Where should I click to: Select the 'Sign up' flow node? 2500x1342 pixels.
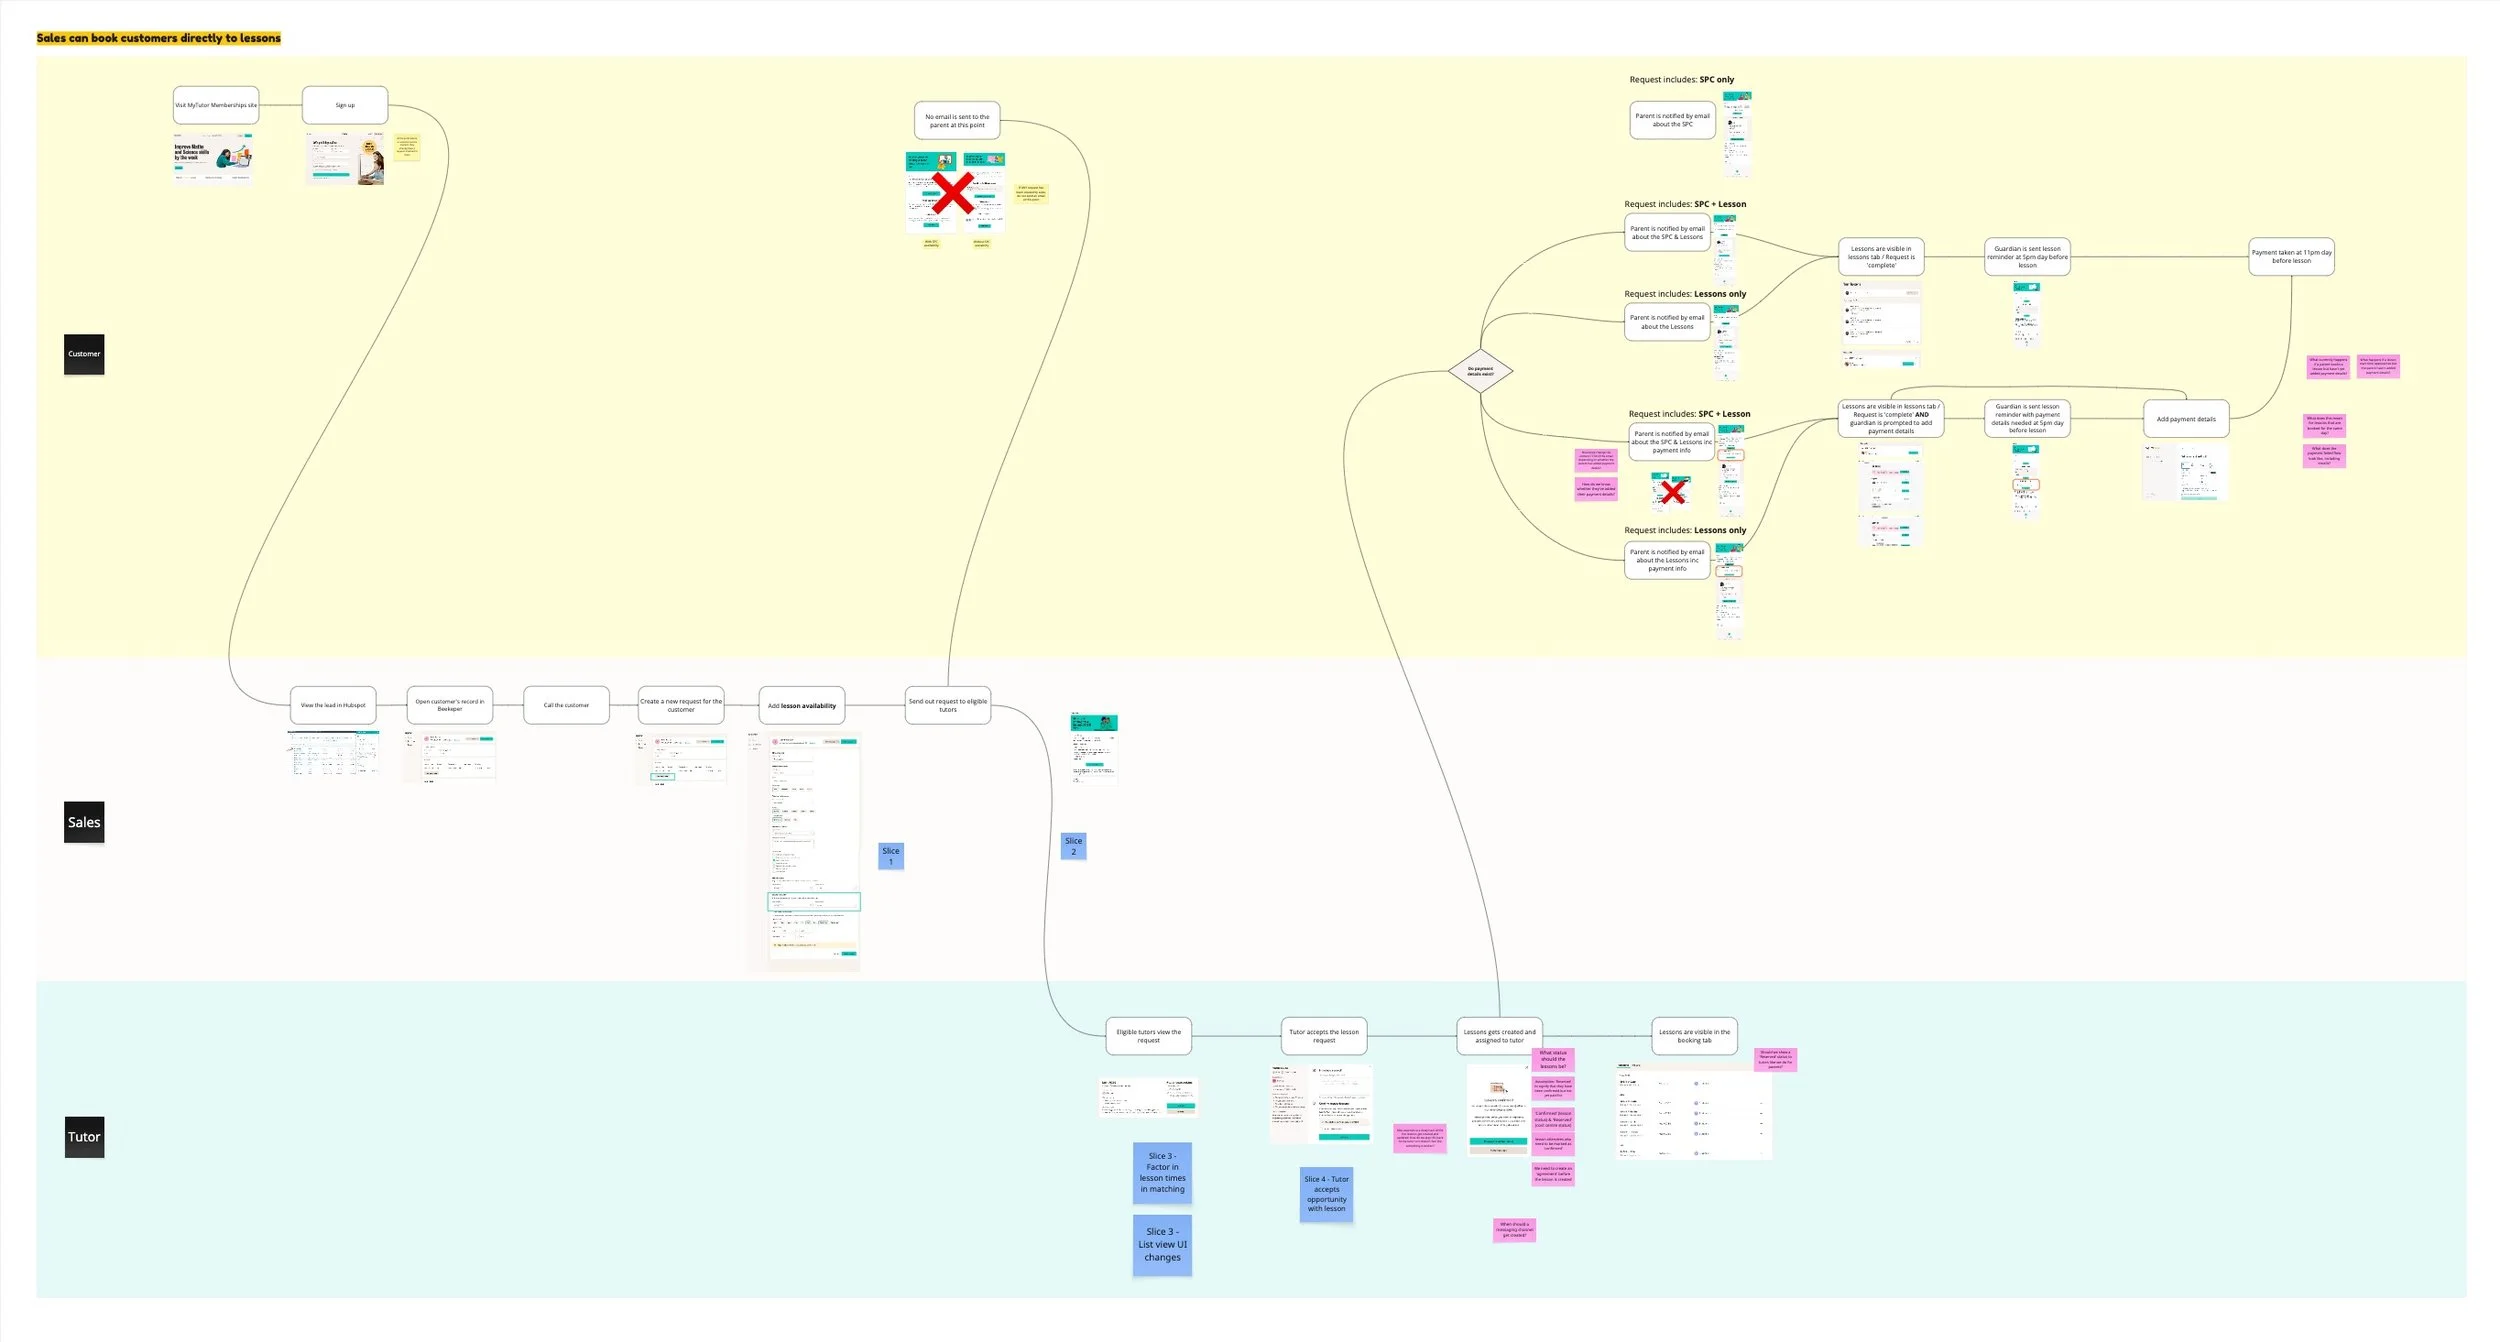click(x=345, y=105)
